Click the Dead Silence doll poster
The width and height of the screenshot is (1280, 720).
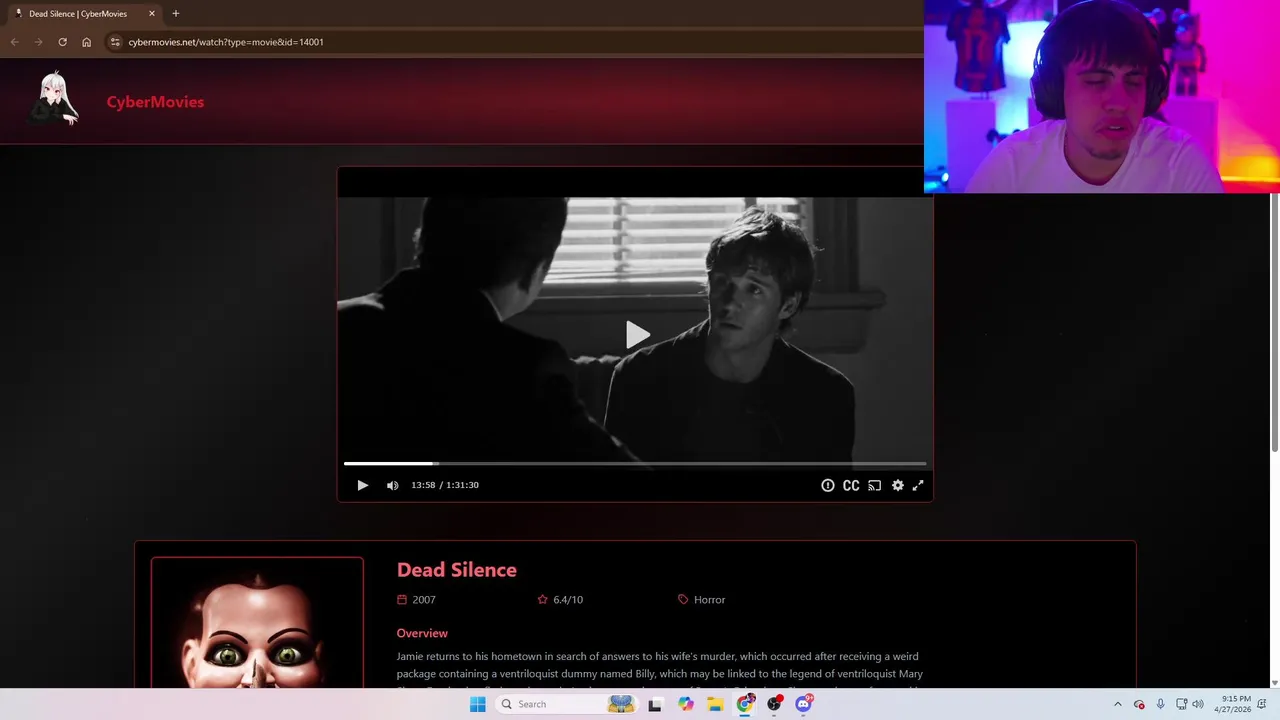[x=257, y=623]
